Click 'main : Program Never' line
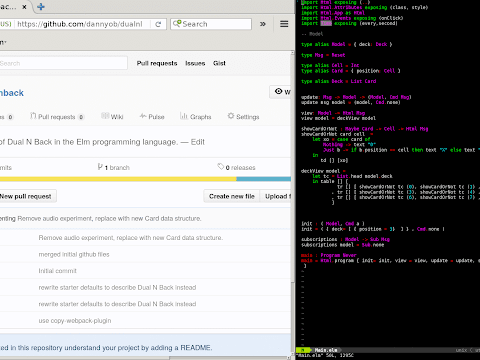Screen dimensions: 480x360 (x=329, y=255)
